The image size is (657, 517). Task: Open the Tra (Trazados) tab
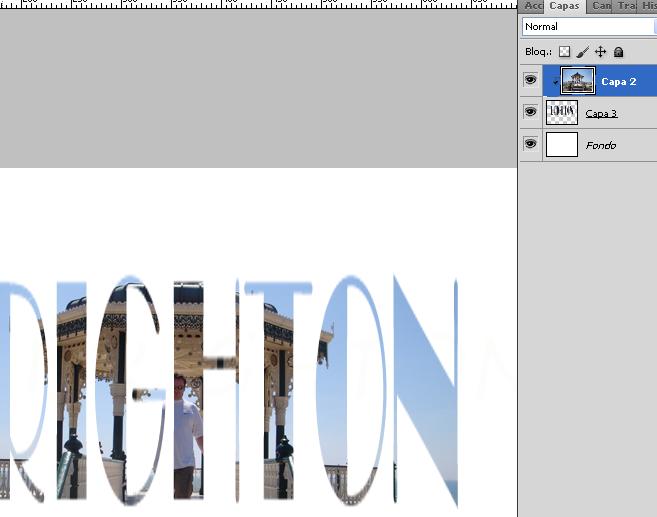[626, 6]
